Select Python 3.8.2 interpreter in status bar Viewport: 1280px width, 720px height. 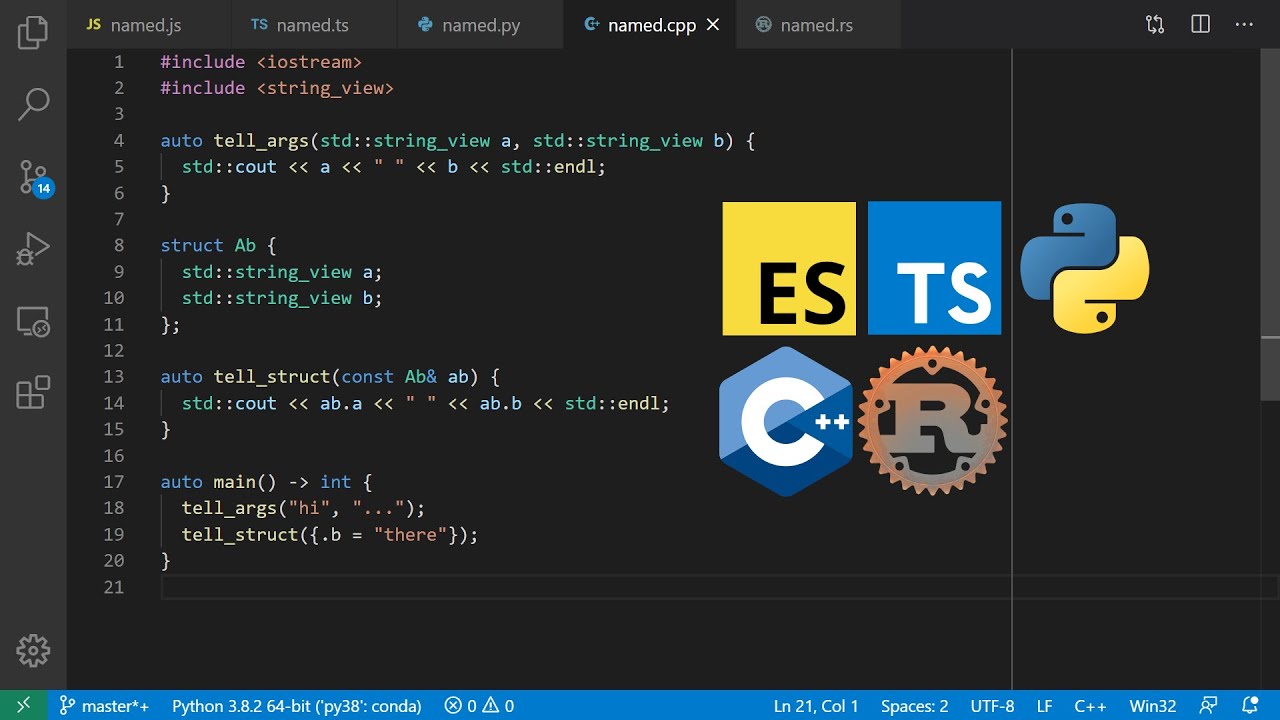(x=297, y=705)
